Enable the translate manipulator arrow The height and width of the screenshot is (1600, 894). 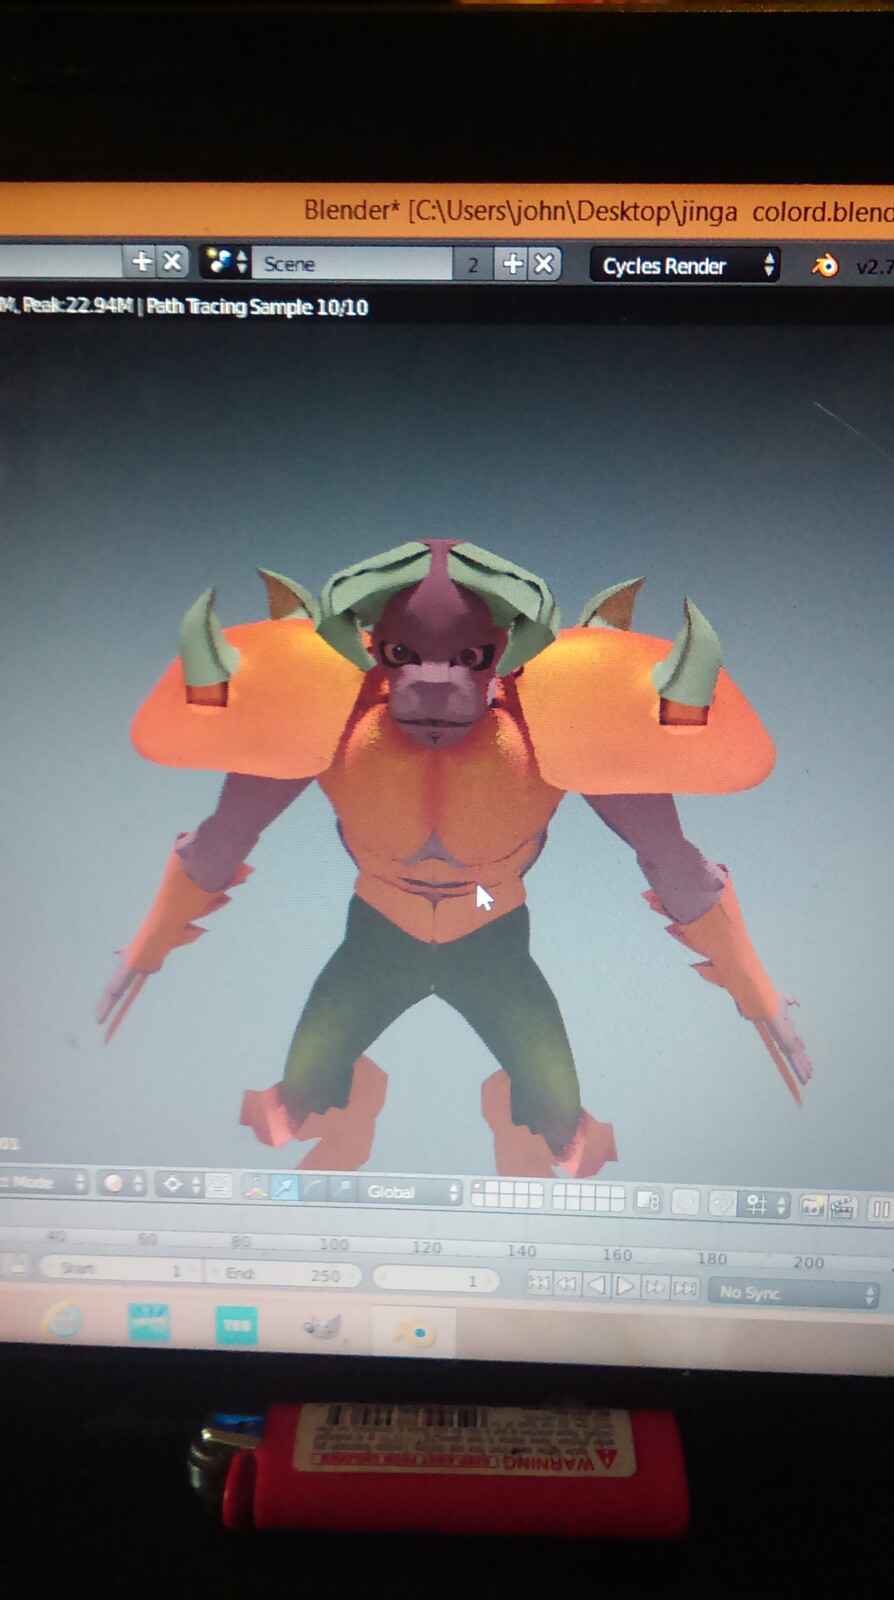(x=285, y=1188)
